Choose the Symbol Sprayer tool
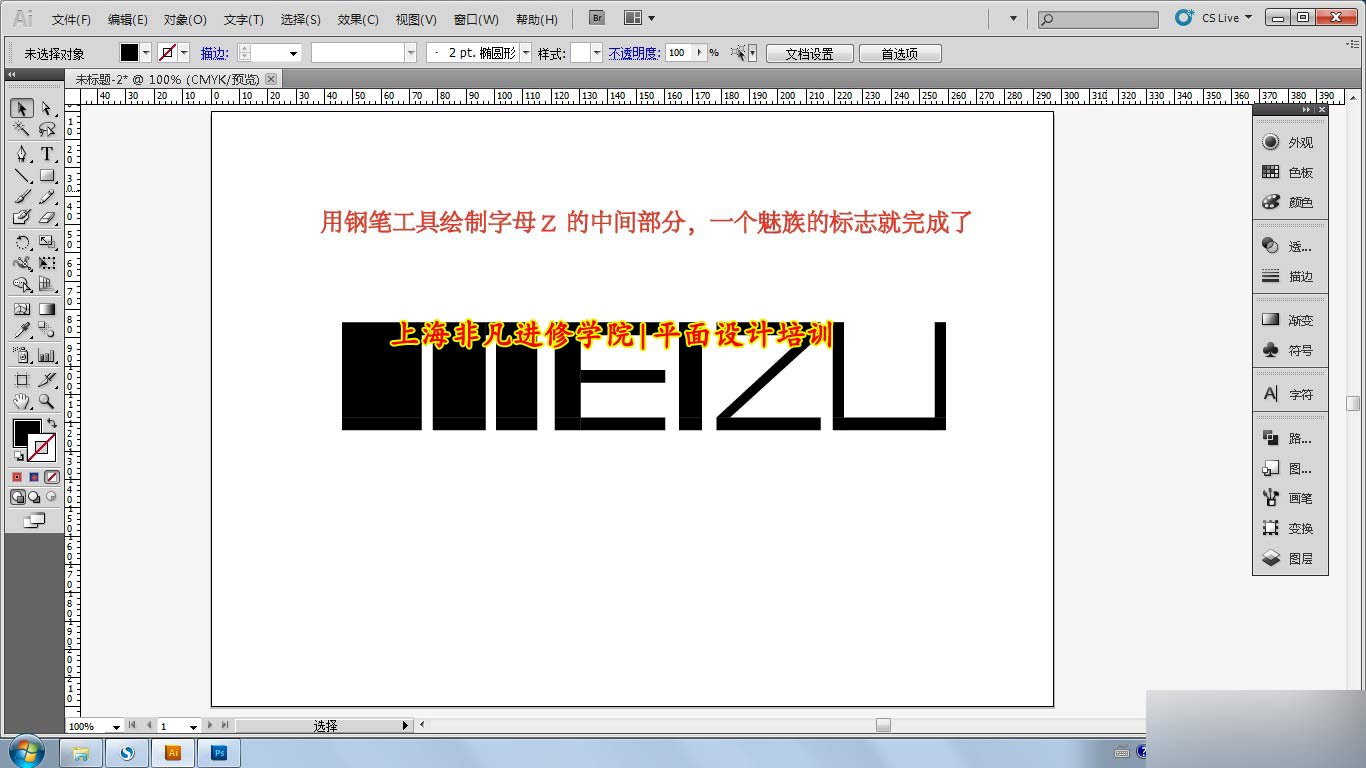Image resolution: width=1366 pixels, height=768 pixels. coord(22,355)
